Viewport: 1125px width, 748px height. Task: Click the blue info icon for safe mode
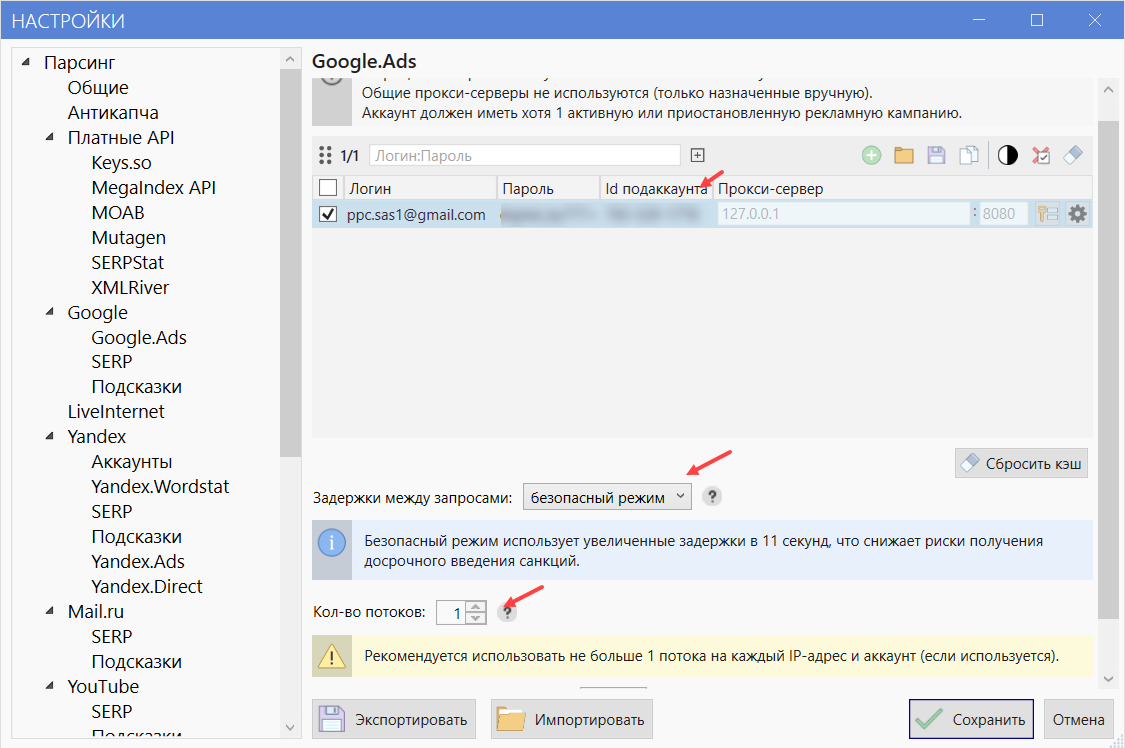coord(331,543)
